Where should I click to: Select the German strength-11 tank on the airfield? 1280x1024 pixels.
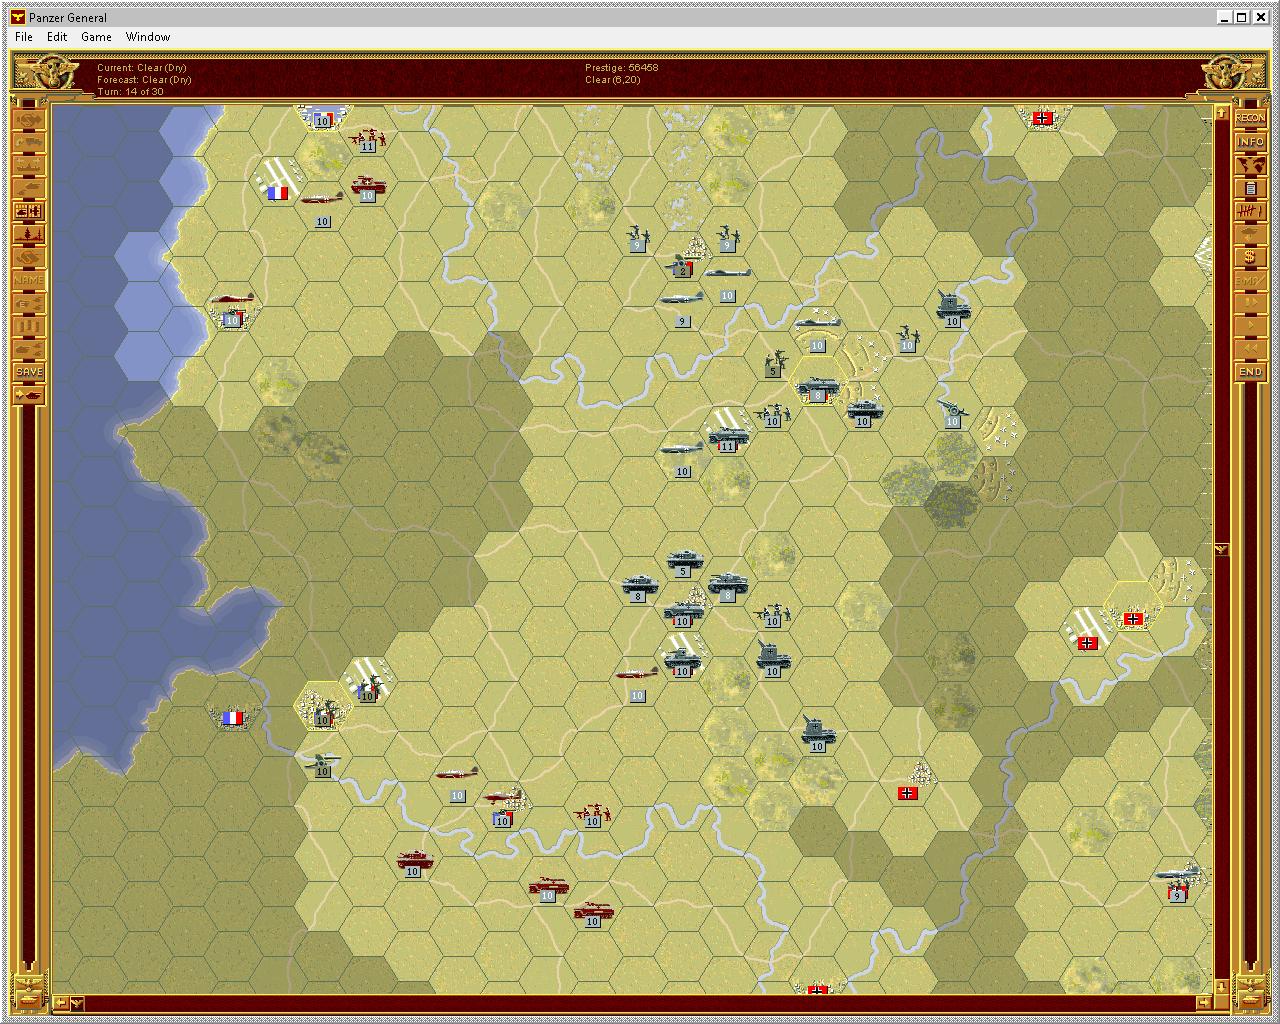coord(726,436)
